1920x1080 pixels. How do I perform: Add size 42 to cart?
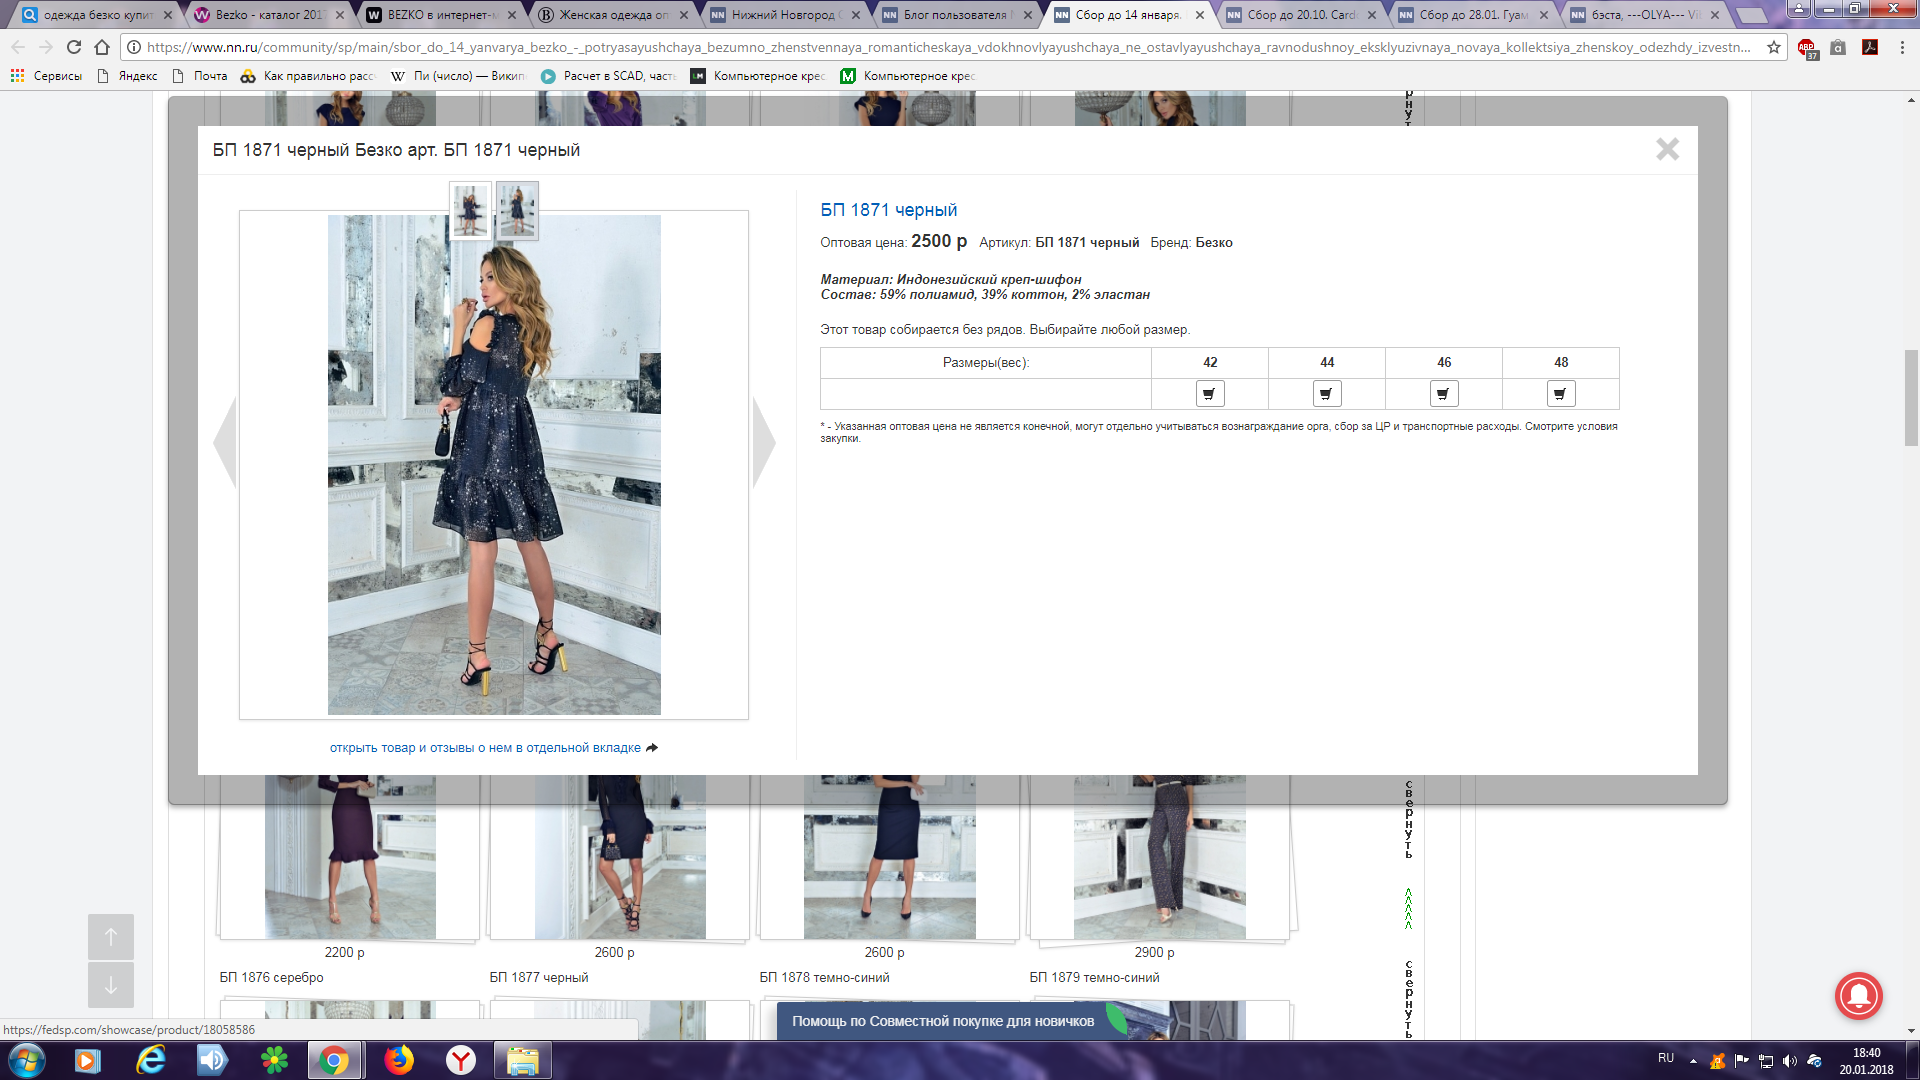(x=1210, y=394)
